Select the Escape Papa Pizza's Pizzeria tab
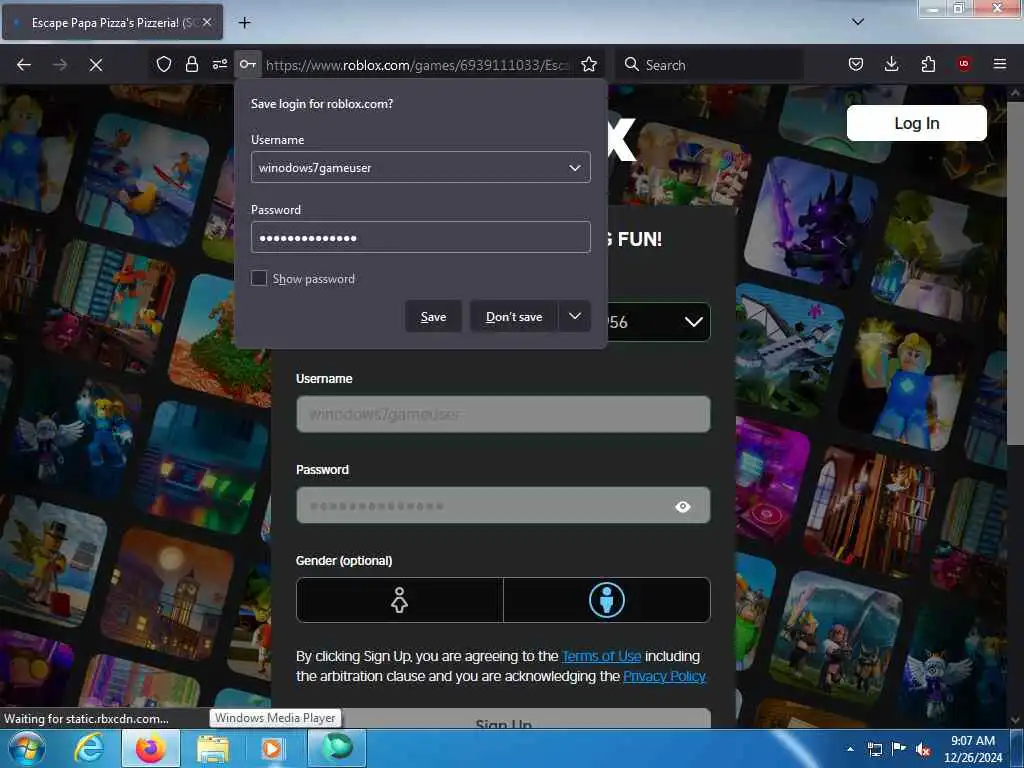Image resolution: width=1024 pixels, height=768 pixels. point(112,22)
